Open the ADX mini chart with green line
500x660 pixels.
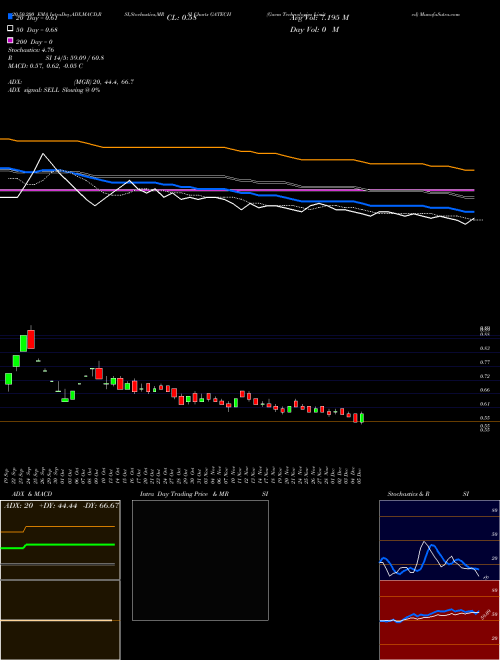click(60, 540)
